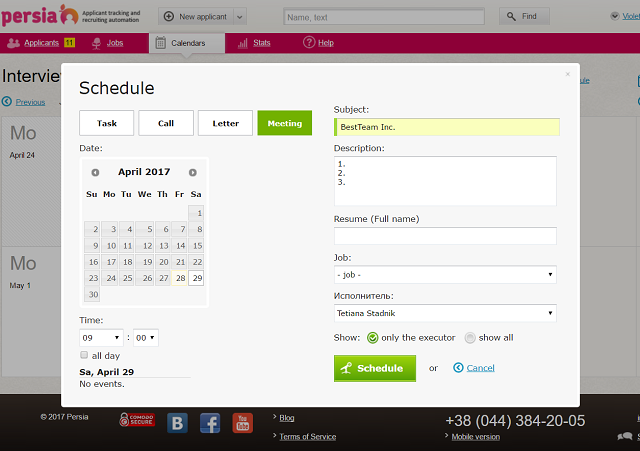Open the Facebook icon link
The width and height of the screenshot is (640, 451).
210,422
